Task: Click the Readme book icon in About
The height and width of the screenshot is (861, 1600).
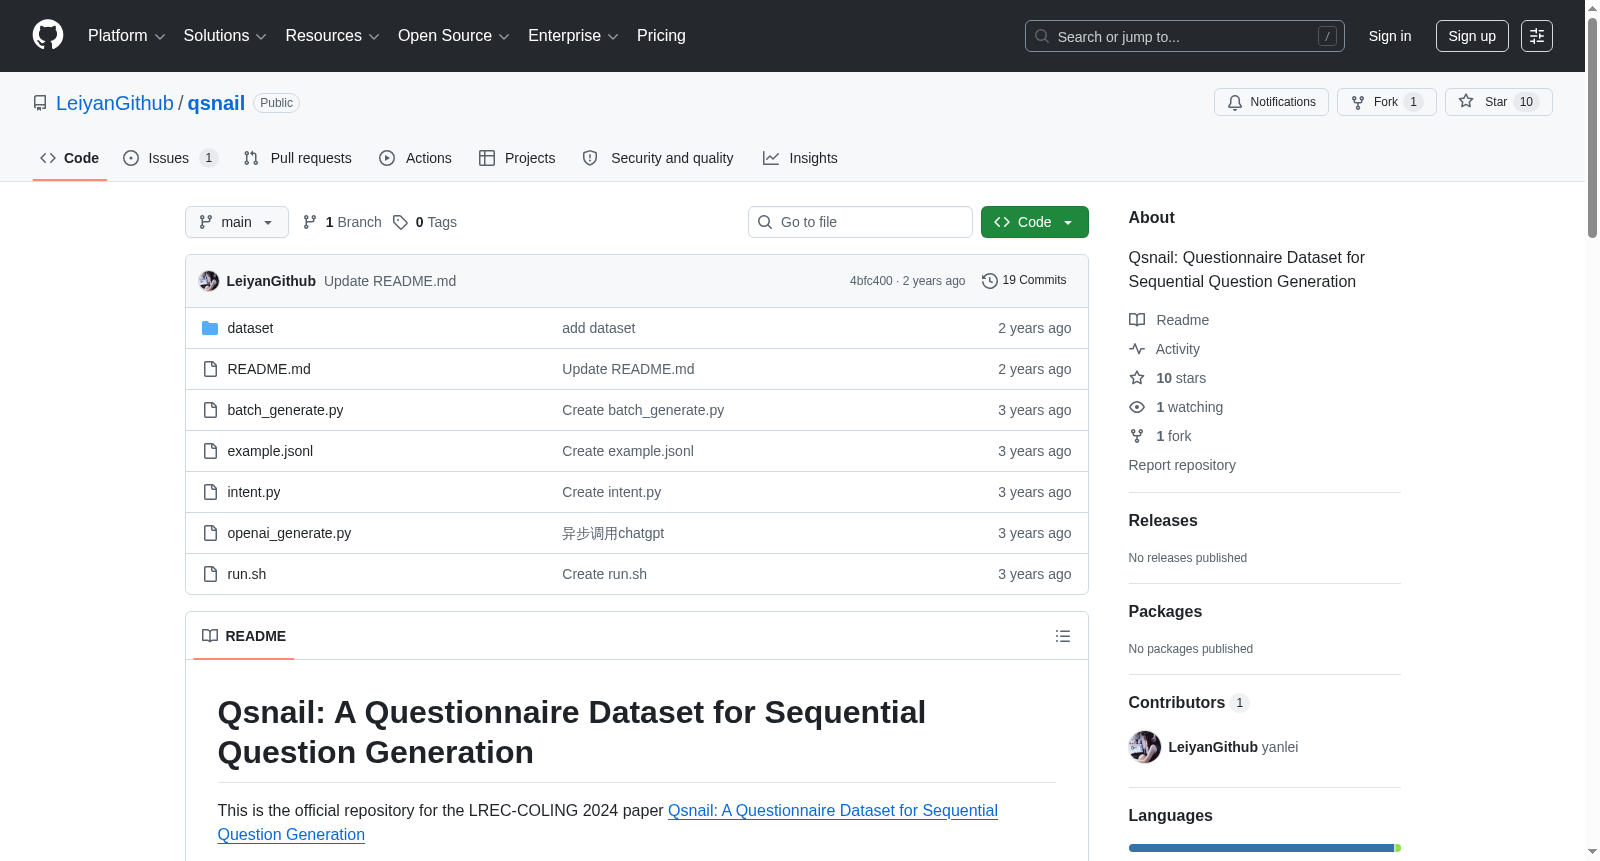Action: coord(1137,320)
